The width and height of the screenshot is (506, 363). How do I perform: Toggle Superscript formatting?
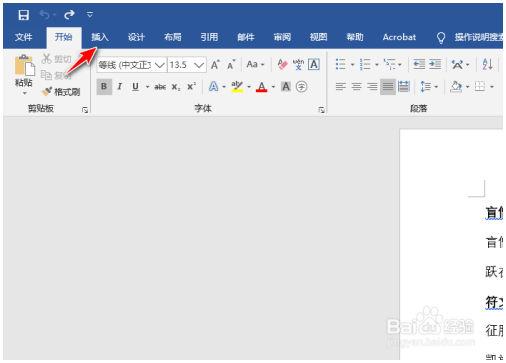coord(191,87)
